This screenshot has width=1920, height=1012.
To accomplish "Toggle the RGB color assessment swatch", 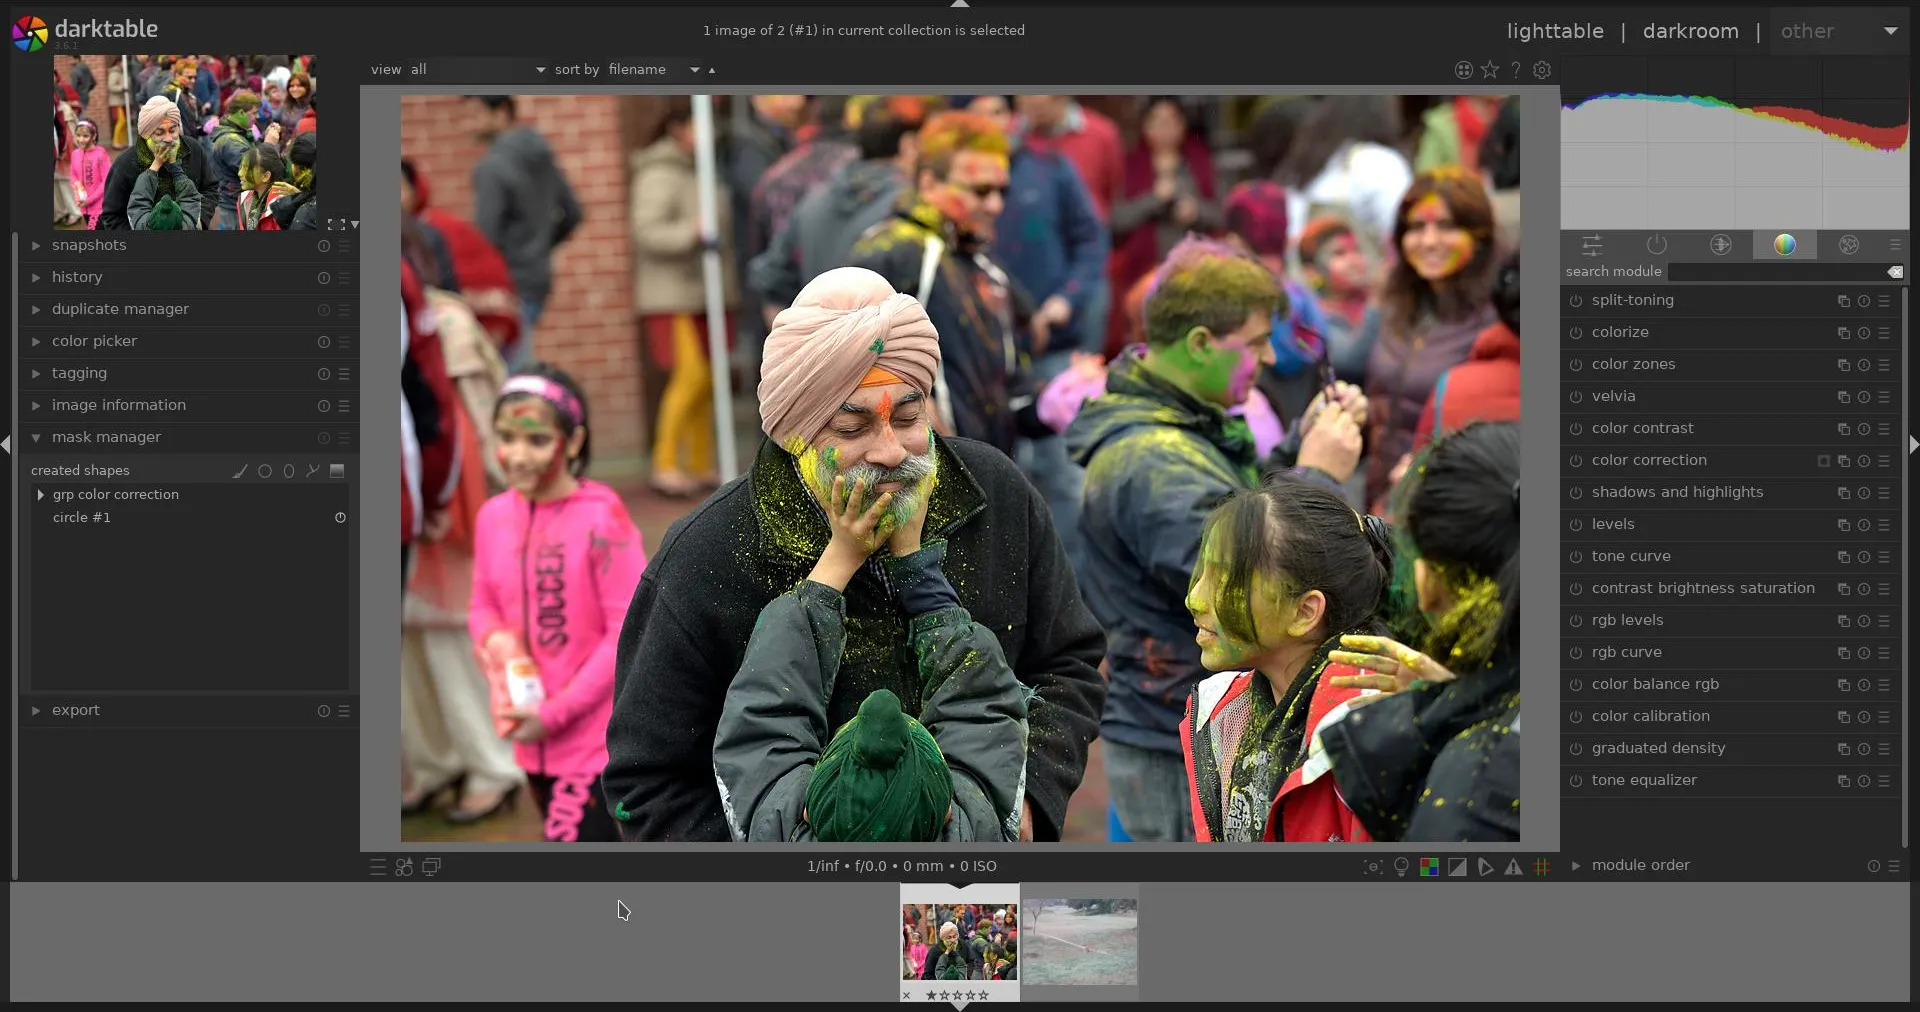I will 1429,867.
